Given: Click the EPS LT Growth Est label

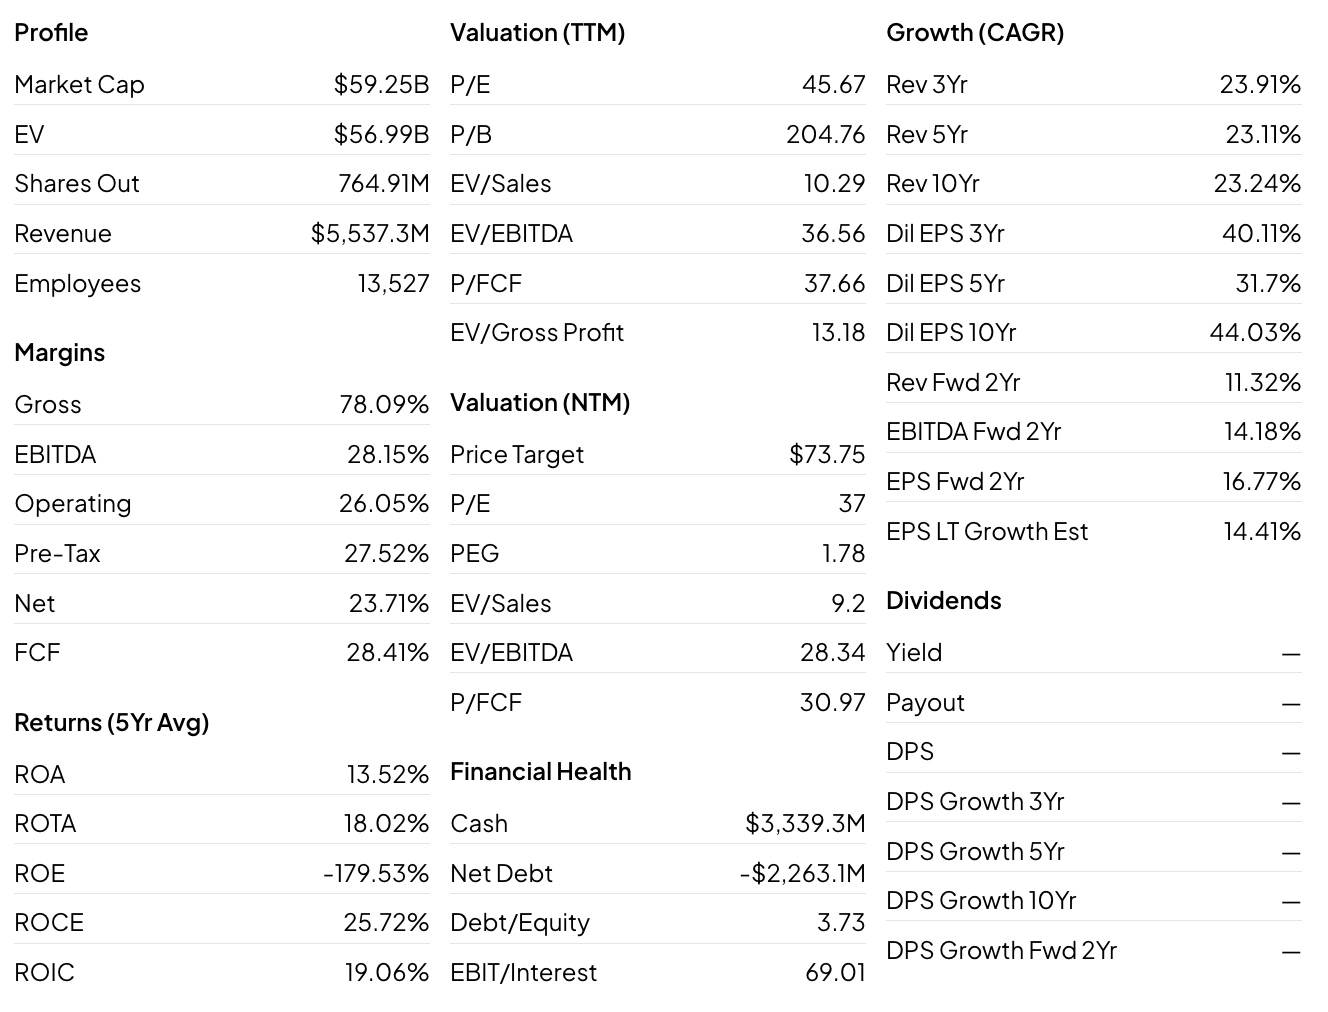Looking at the screenshot, I should 987,532.
